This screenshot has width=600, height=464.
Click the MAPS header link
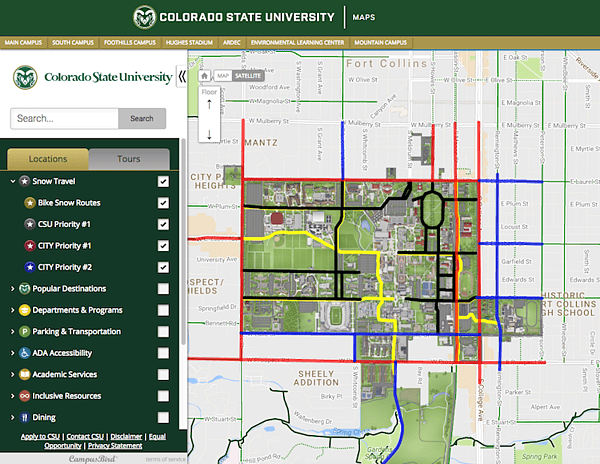click(364, 17)
